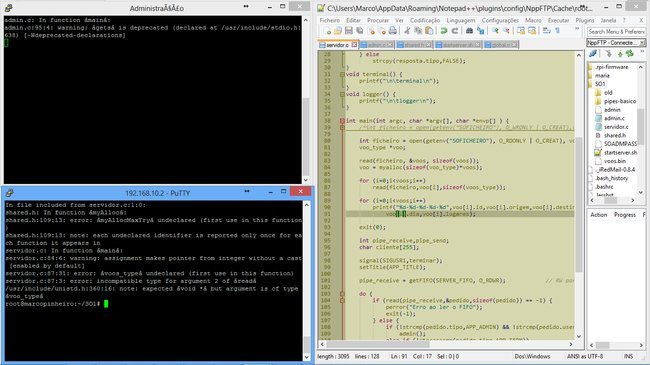This screenshot has height=365, width=650.
Task: Select .bash_history in NppFTP tree
Action: 611,178
